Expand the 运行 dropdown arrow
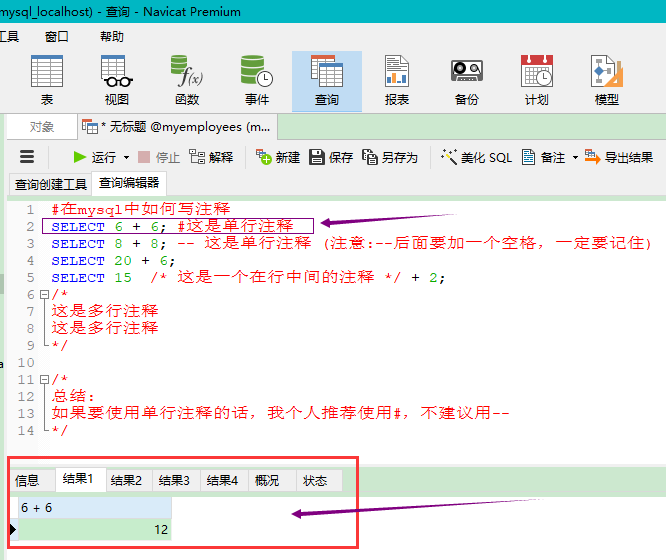The width and height of the screenshot is (666, 560). 126,158
